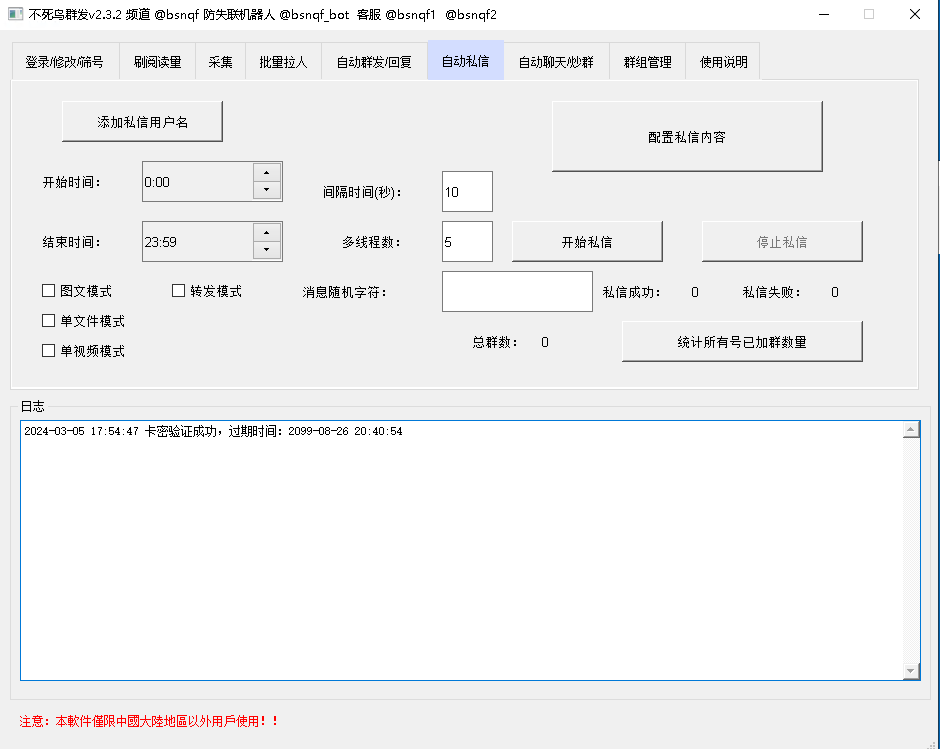Start messaging with 开始私信 button
Image resolution: width=940 pixels, height=749 pixels.
[x=587, y=242]
